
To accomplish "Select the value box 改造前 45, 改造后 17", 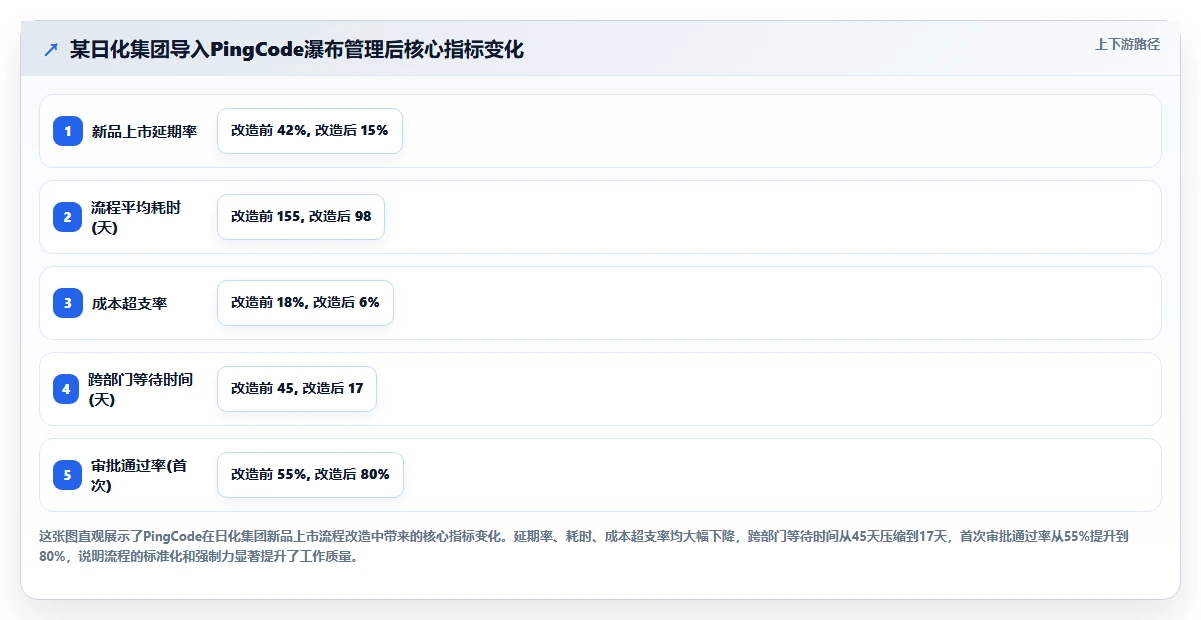I will pyautogui.click(x=297, y=389).
